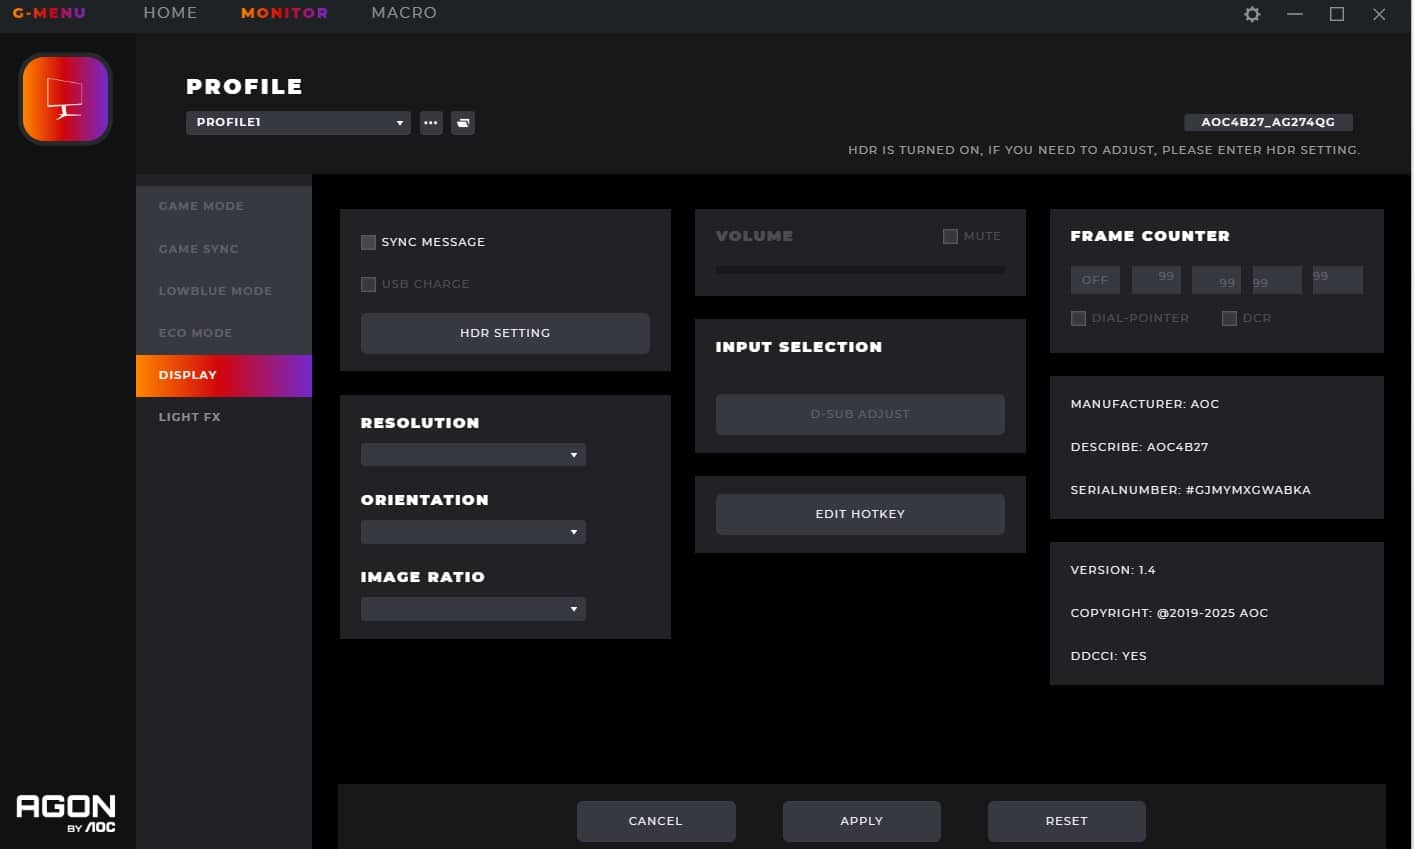1414x849 pixels.
Task: Select Display in the sidebar
Action: click(224, 375)
